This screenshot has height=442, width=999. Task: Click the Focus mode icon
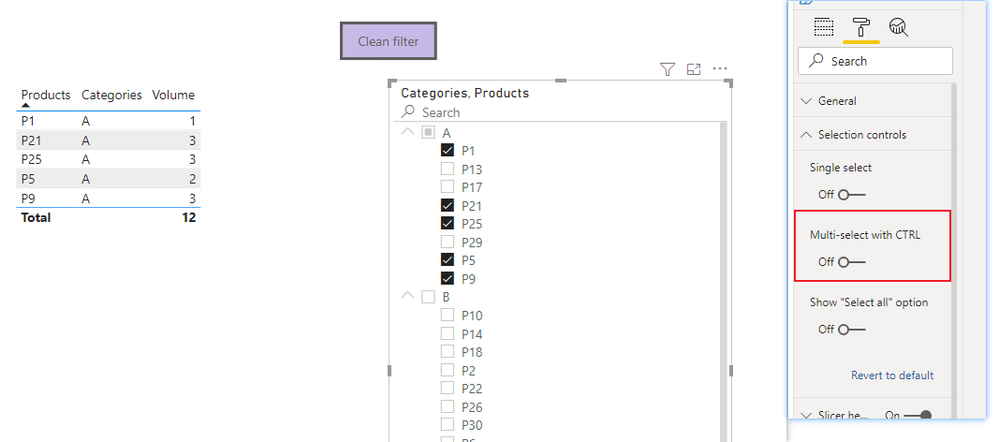tap(694, 69)
